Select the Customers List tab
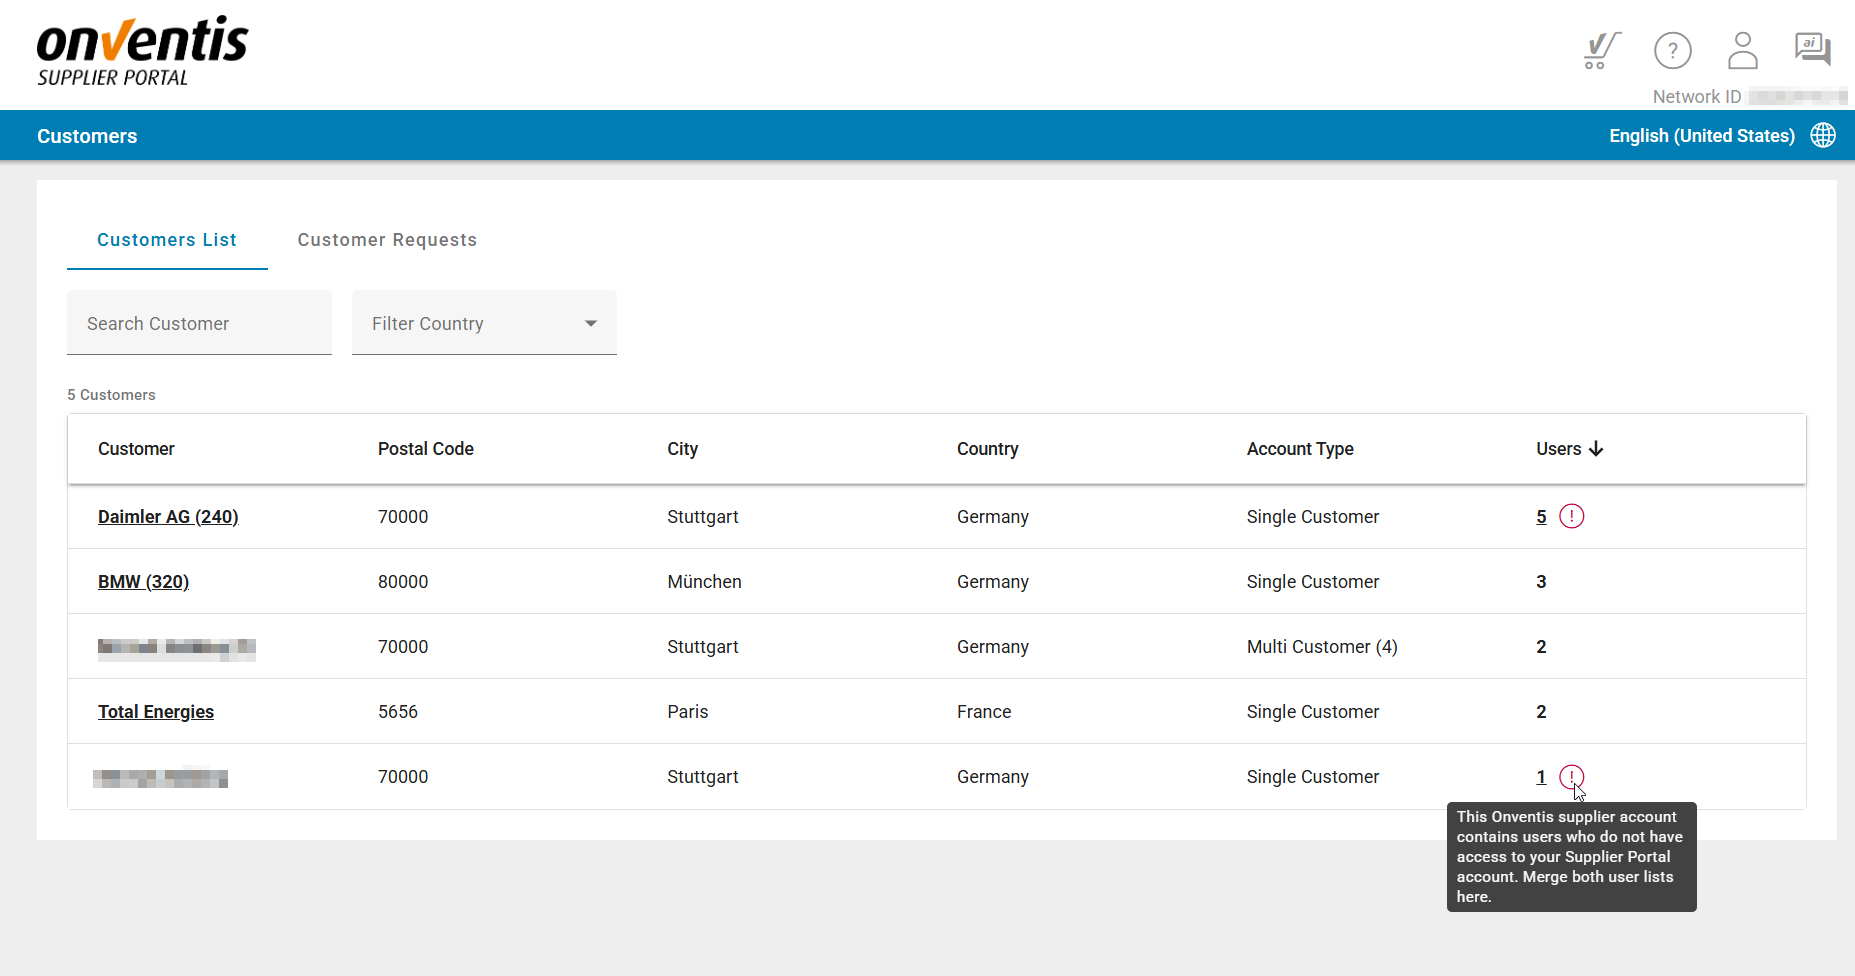This screenshot has height=976, width=1855. (x=167, y=240)
